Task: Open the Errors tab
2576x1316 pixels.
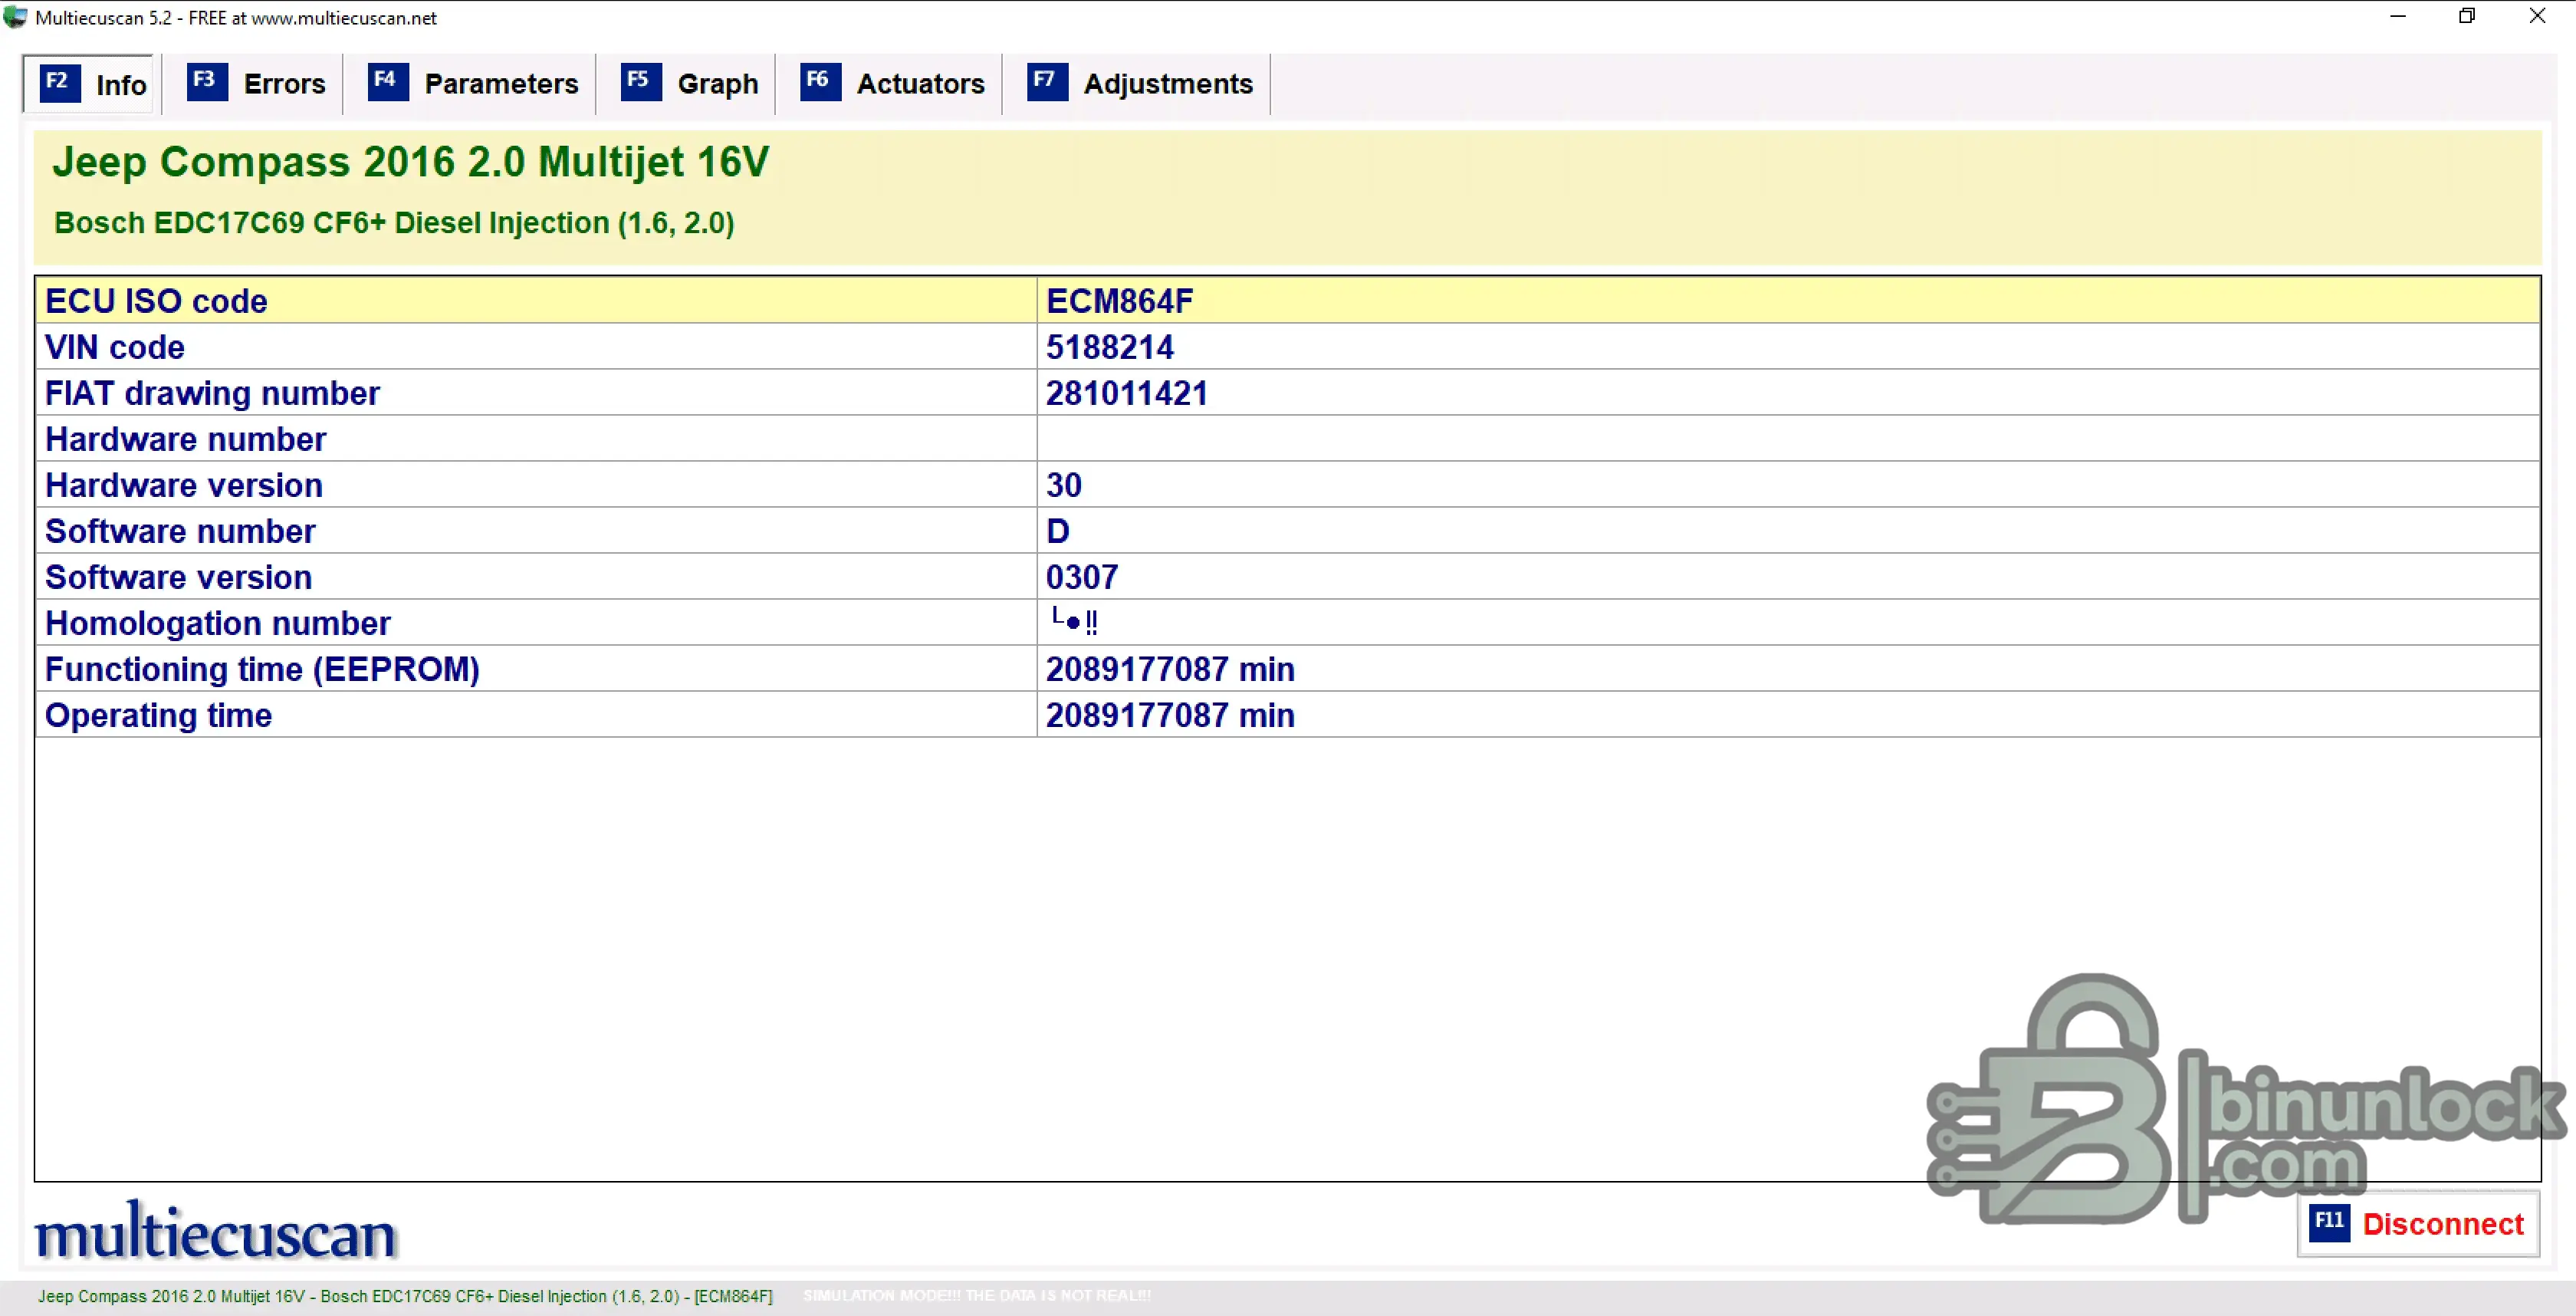Action: 257,84
